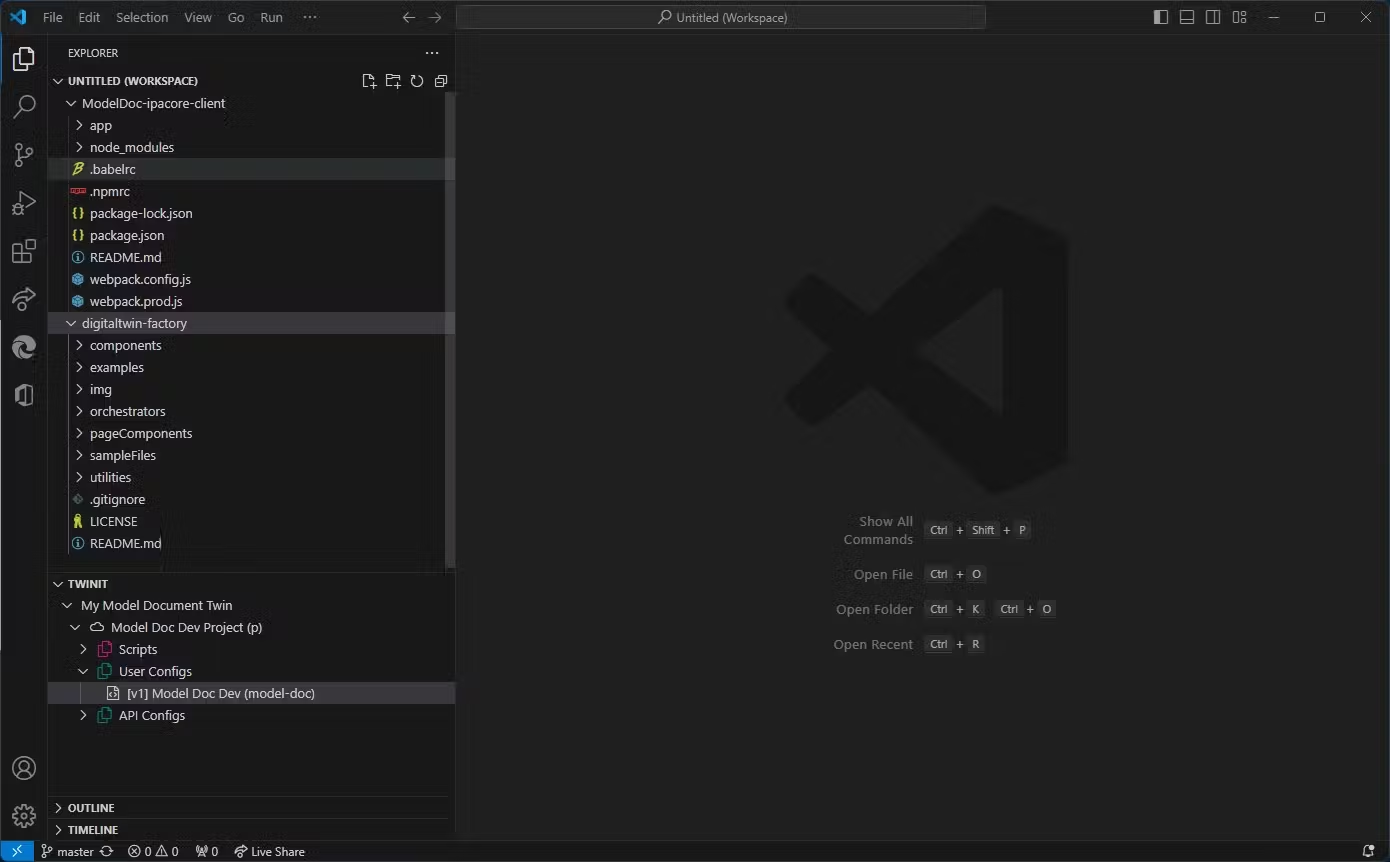This screenshot has height=862, width=1390.
Task: Open the LICENSE file
Action: pos(251,521)
